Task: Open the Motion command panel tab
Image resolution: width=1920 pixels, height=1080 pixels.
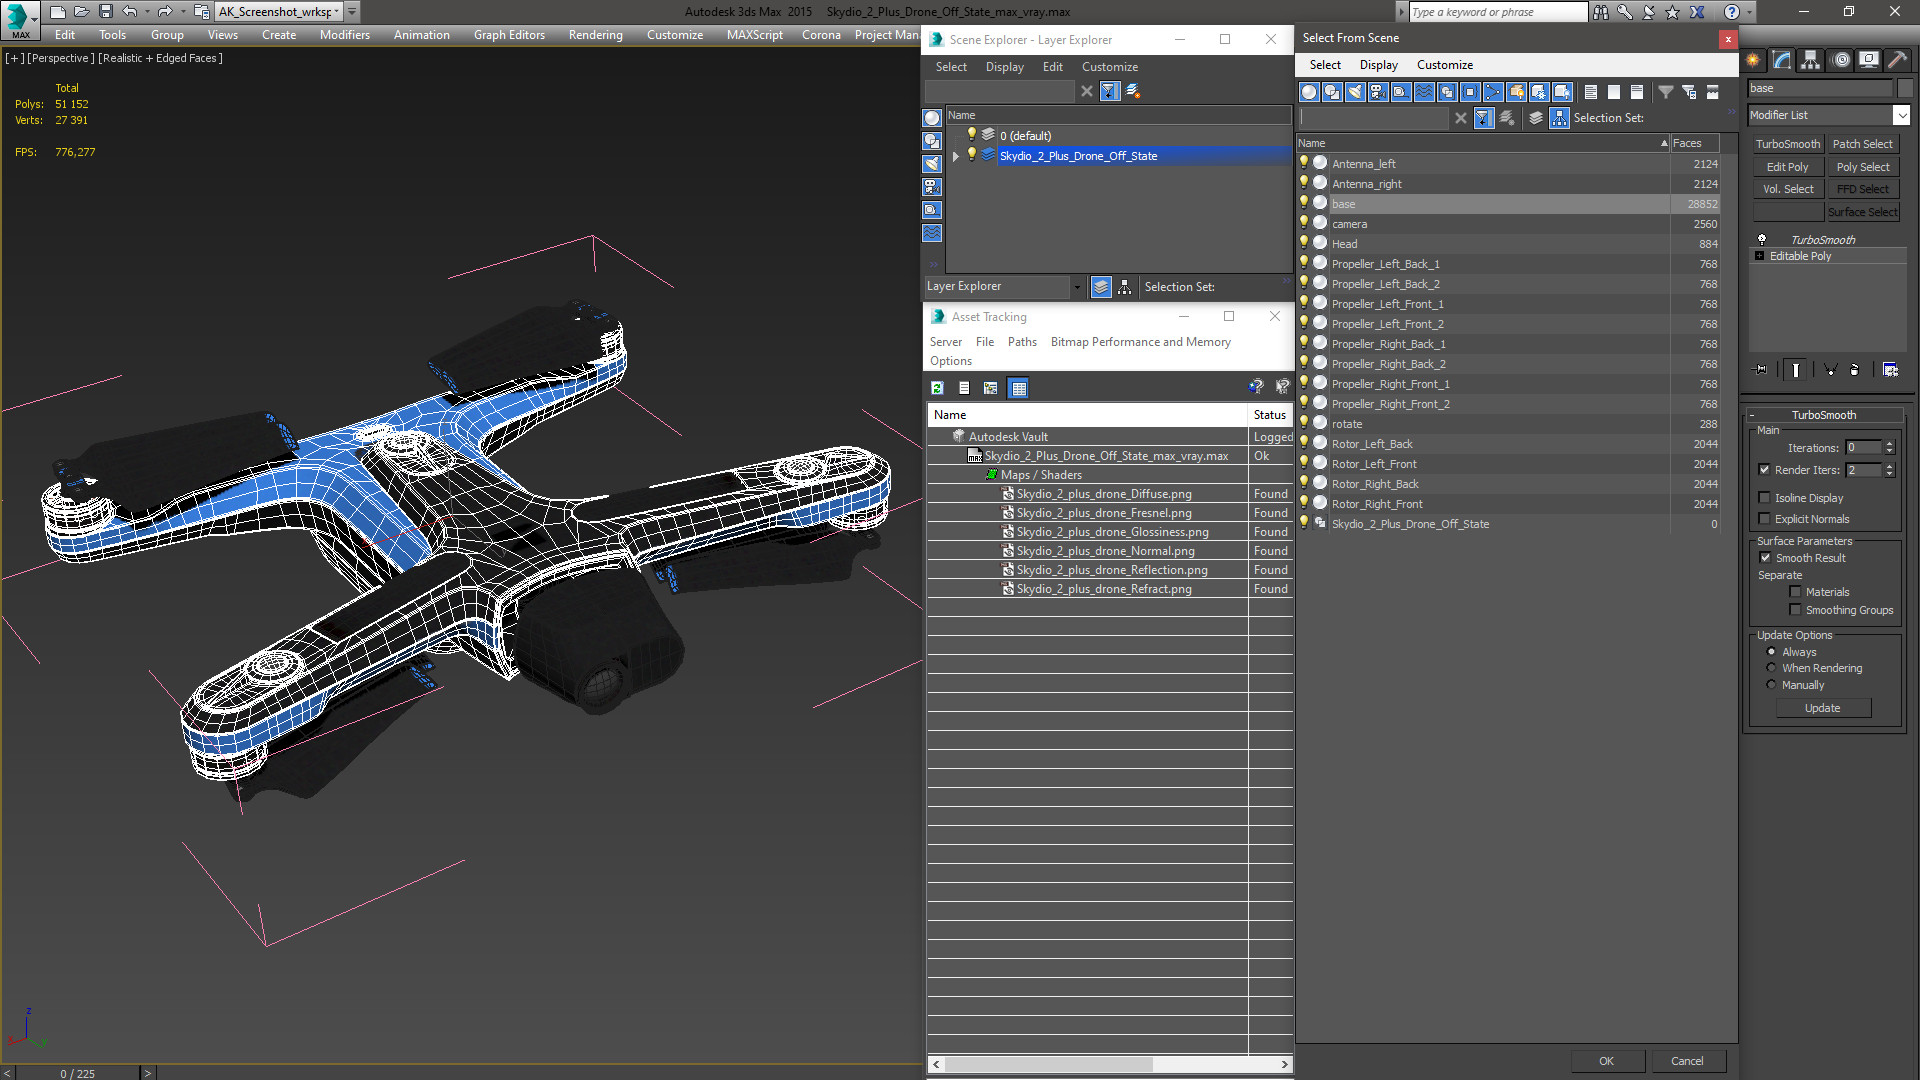Action: coord(1841,60)
